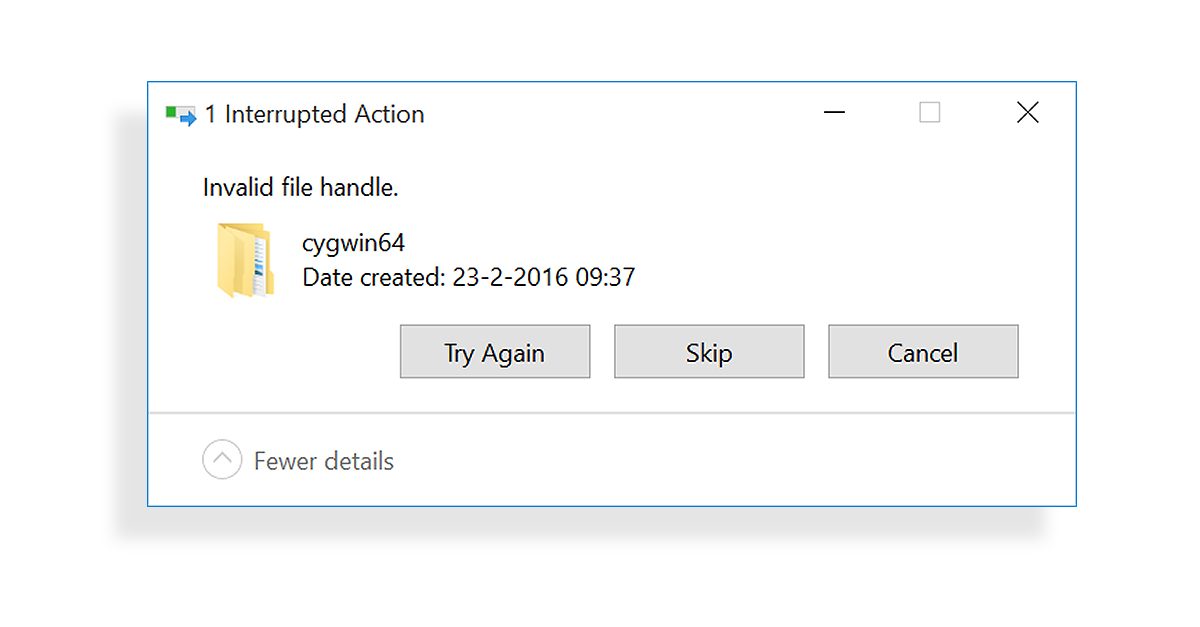Click the 1 Interrupted Action title text
Screen dimensions: 1200x627
(314, 115)
